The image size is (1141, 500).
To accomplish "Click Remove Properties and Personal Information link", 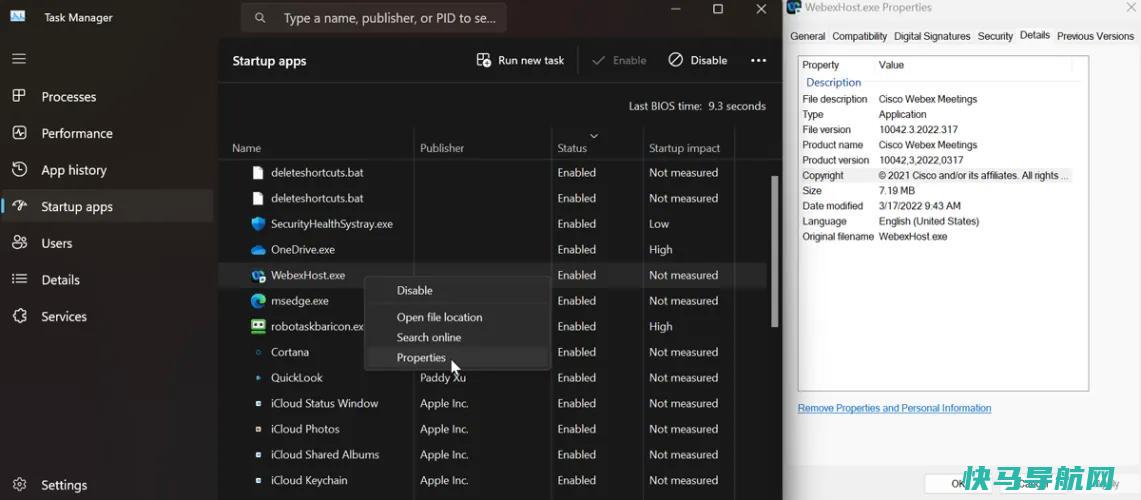I will point(894,408).
